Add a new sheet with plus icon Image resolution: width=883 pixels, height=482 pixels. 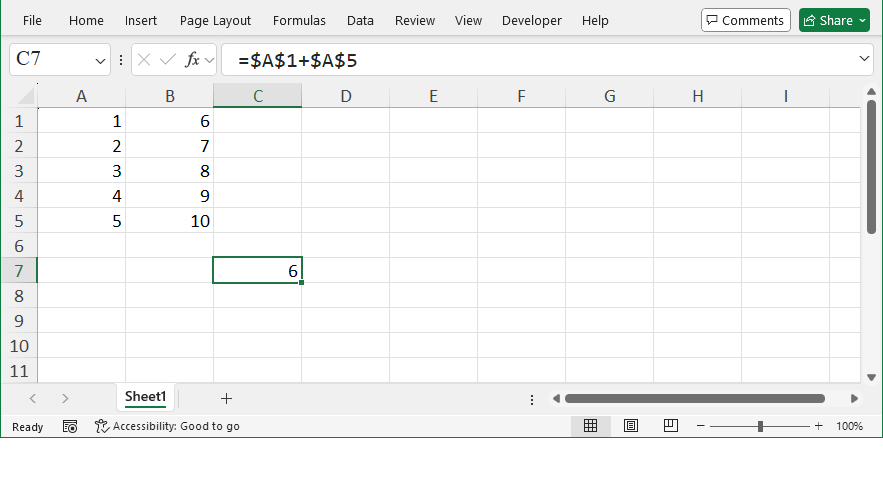click(x=226, y=399)
